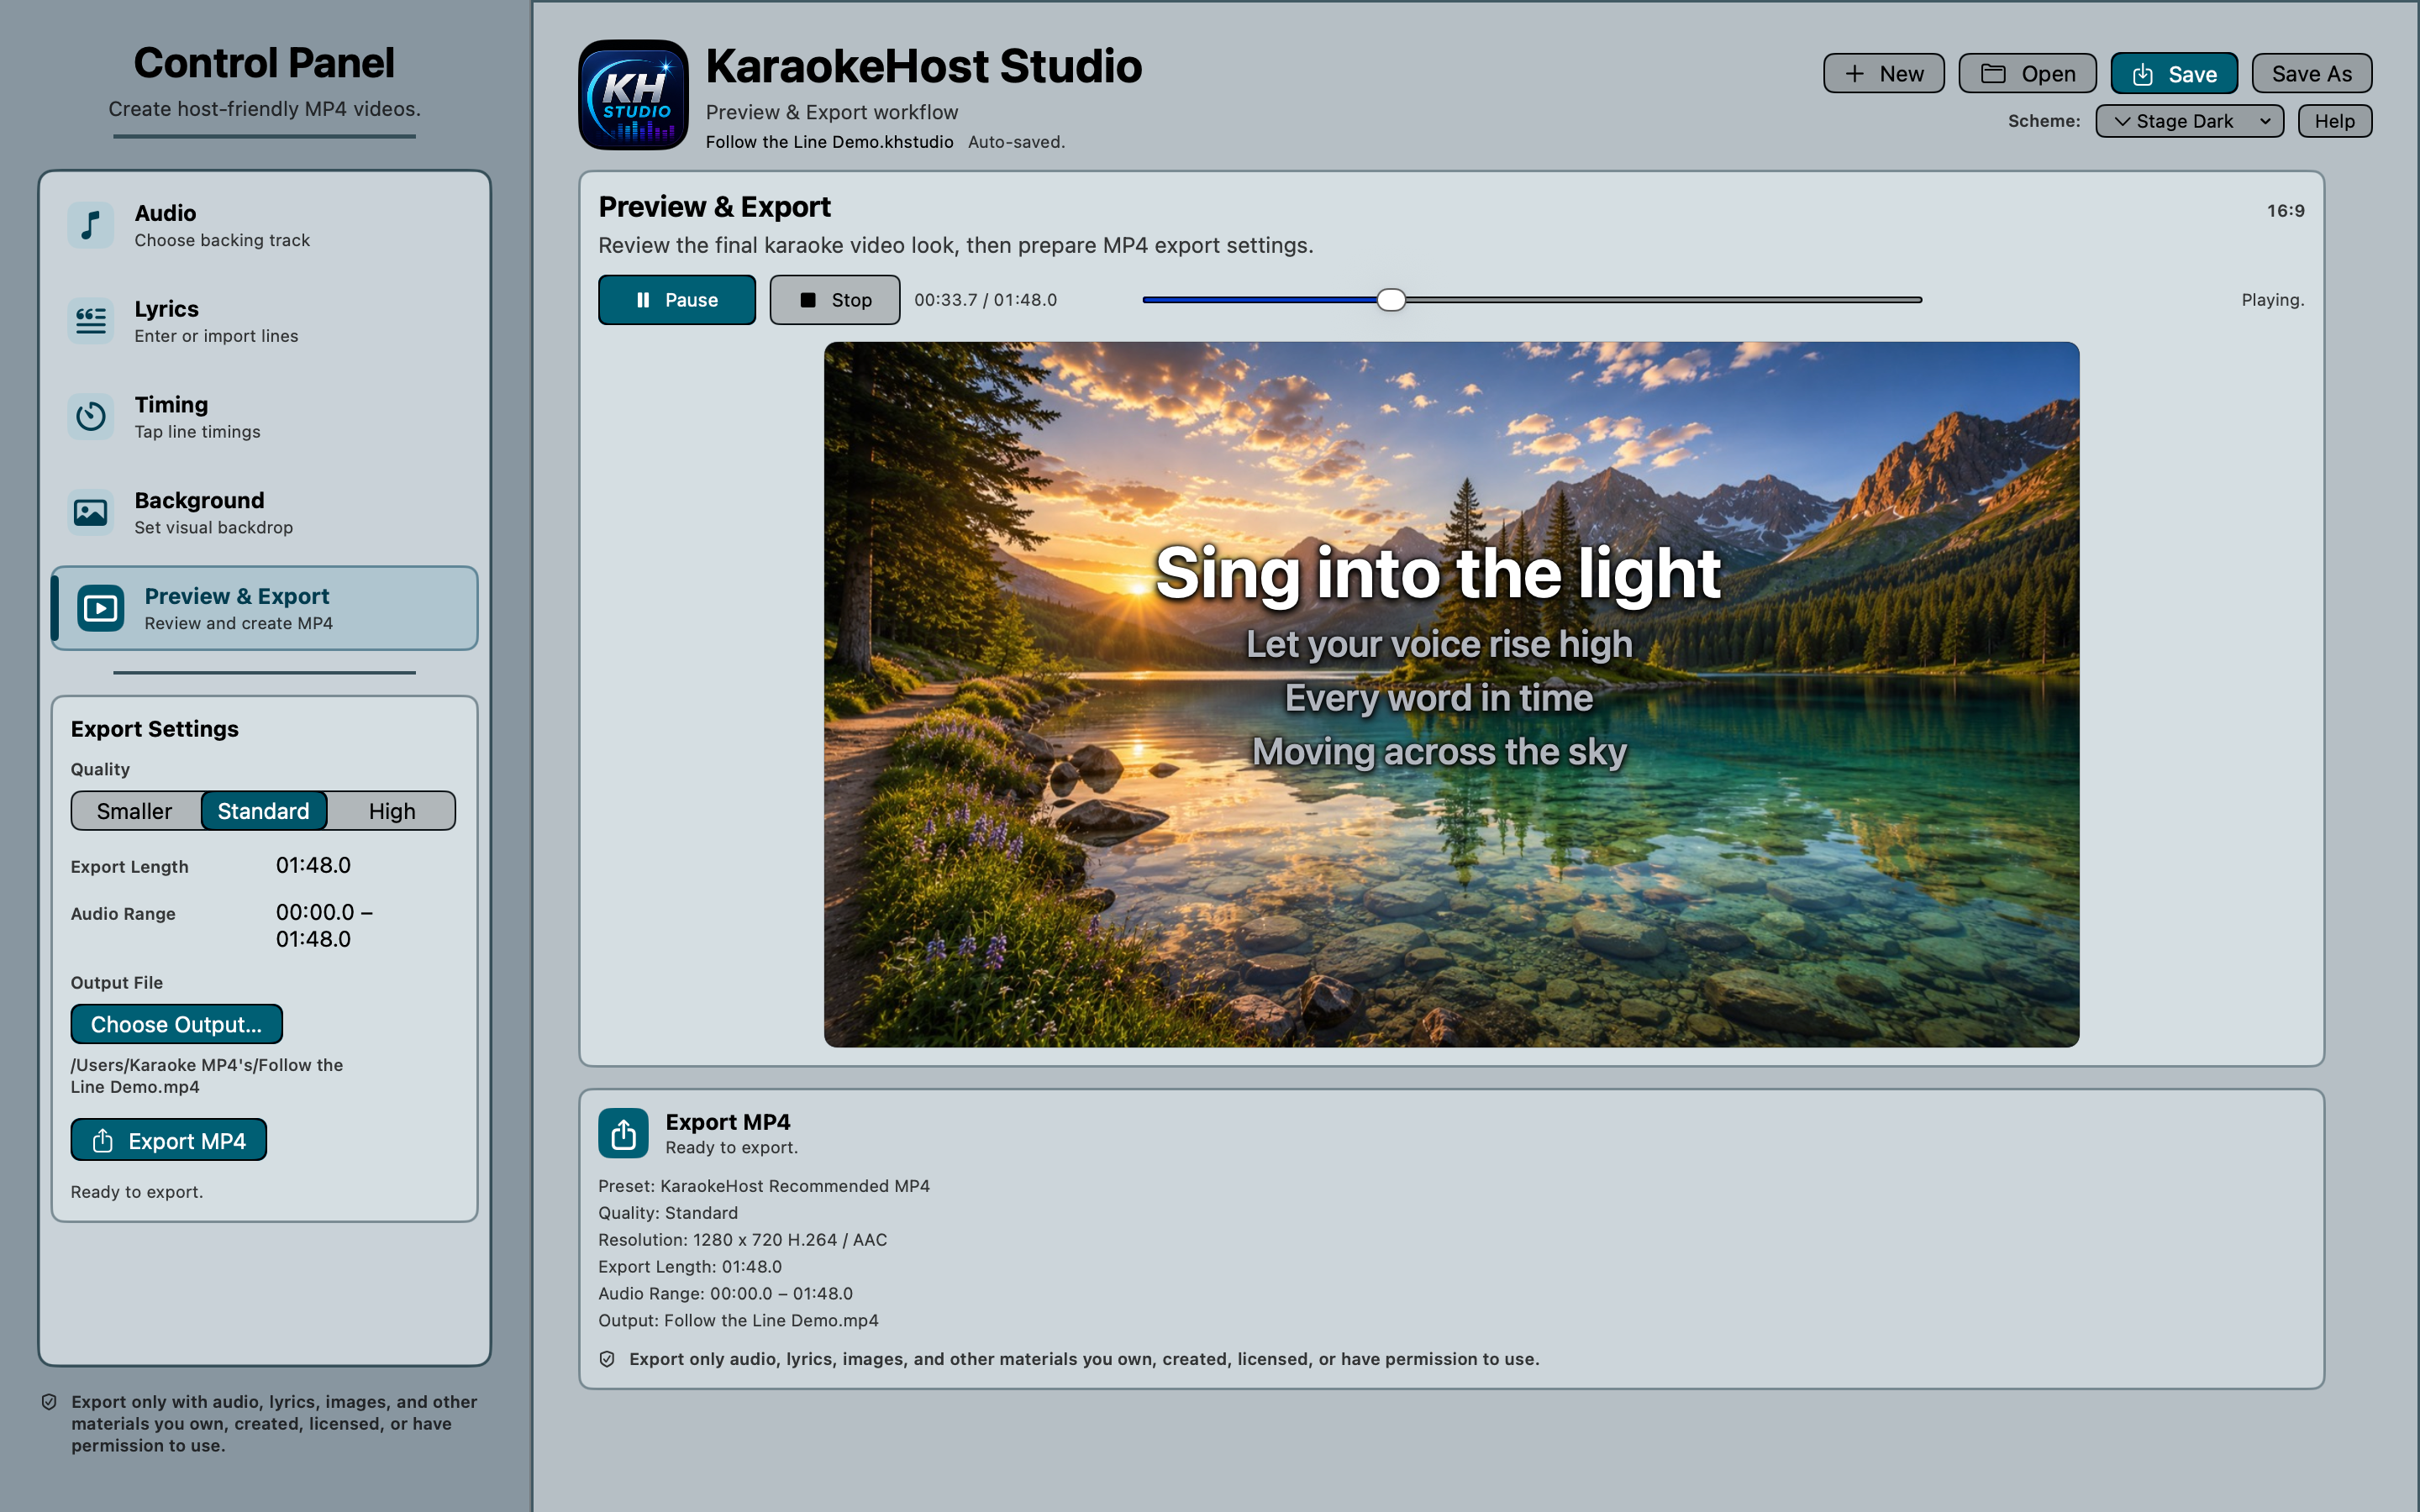Go to the Lyrics step

264,321
